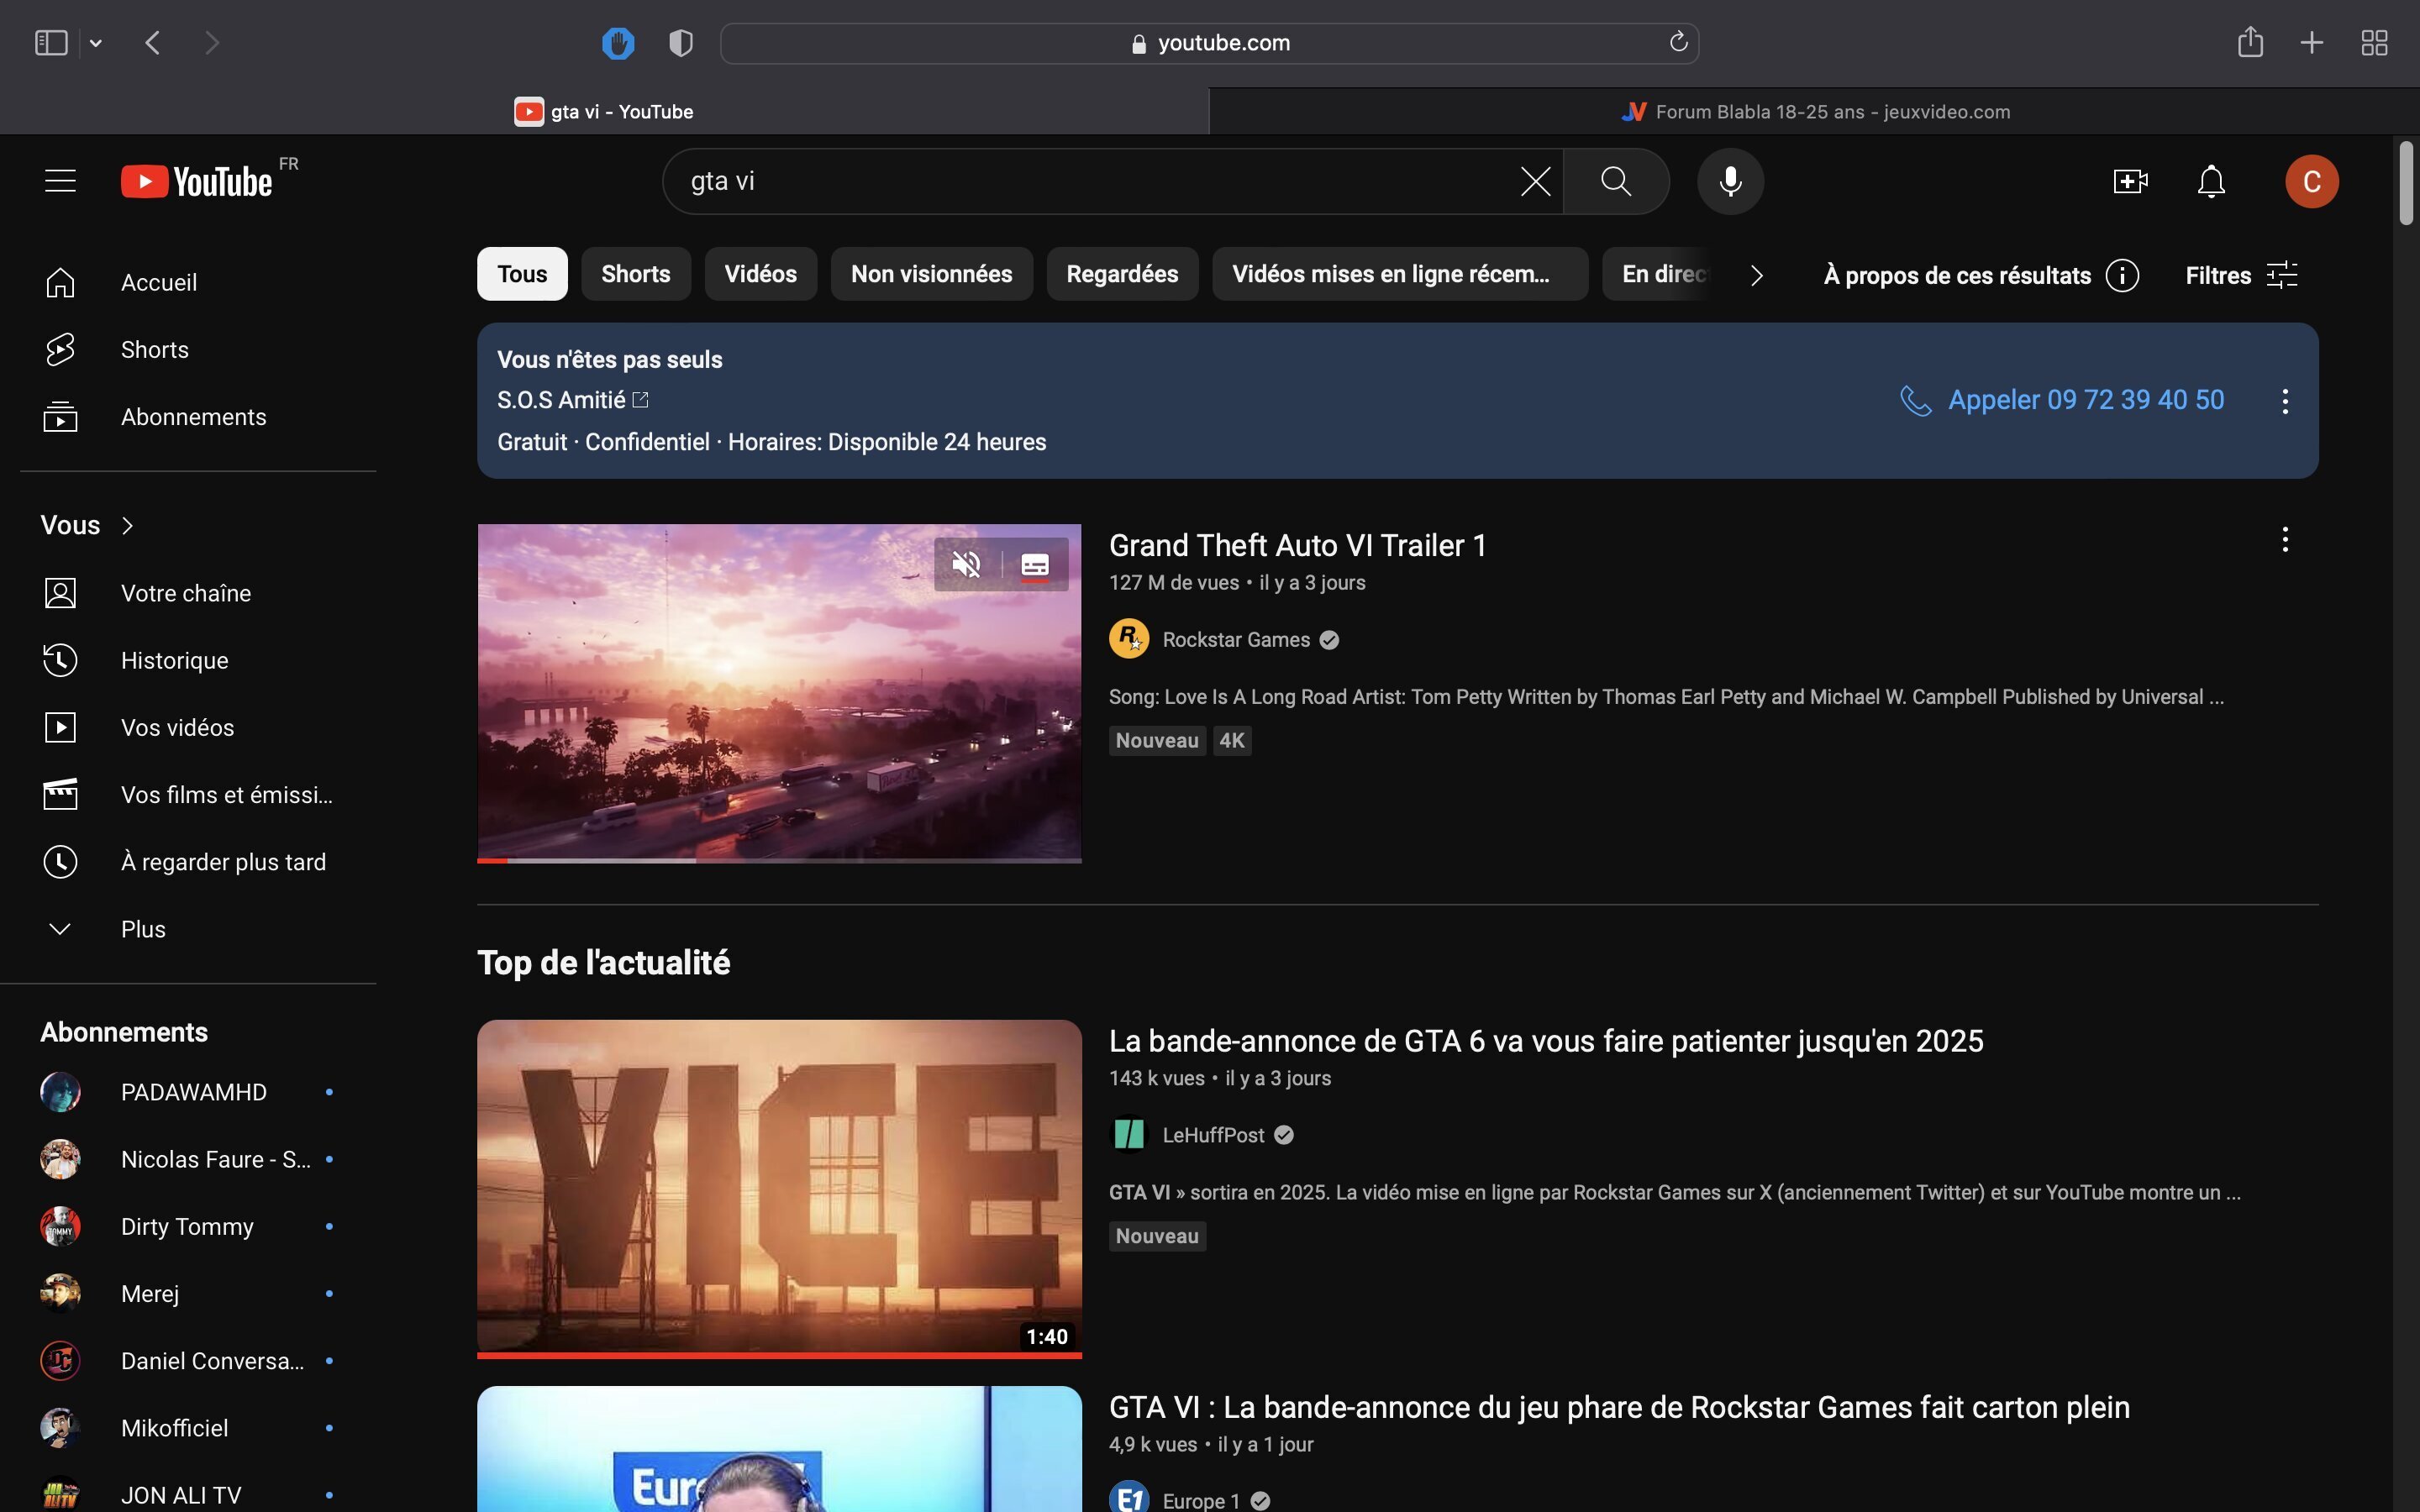
Task: Show the Safari tab overview
Action: [x=2374, y=43]
